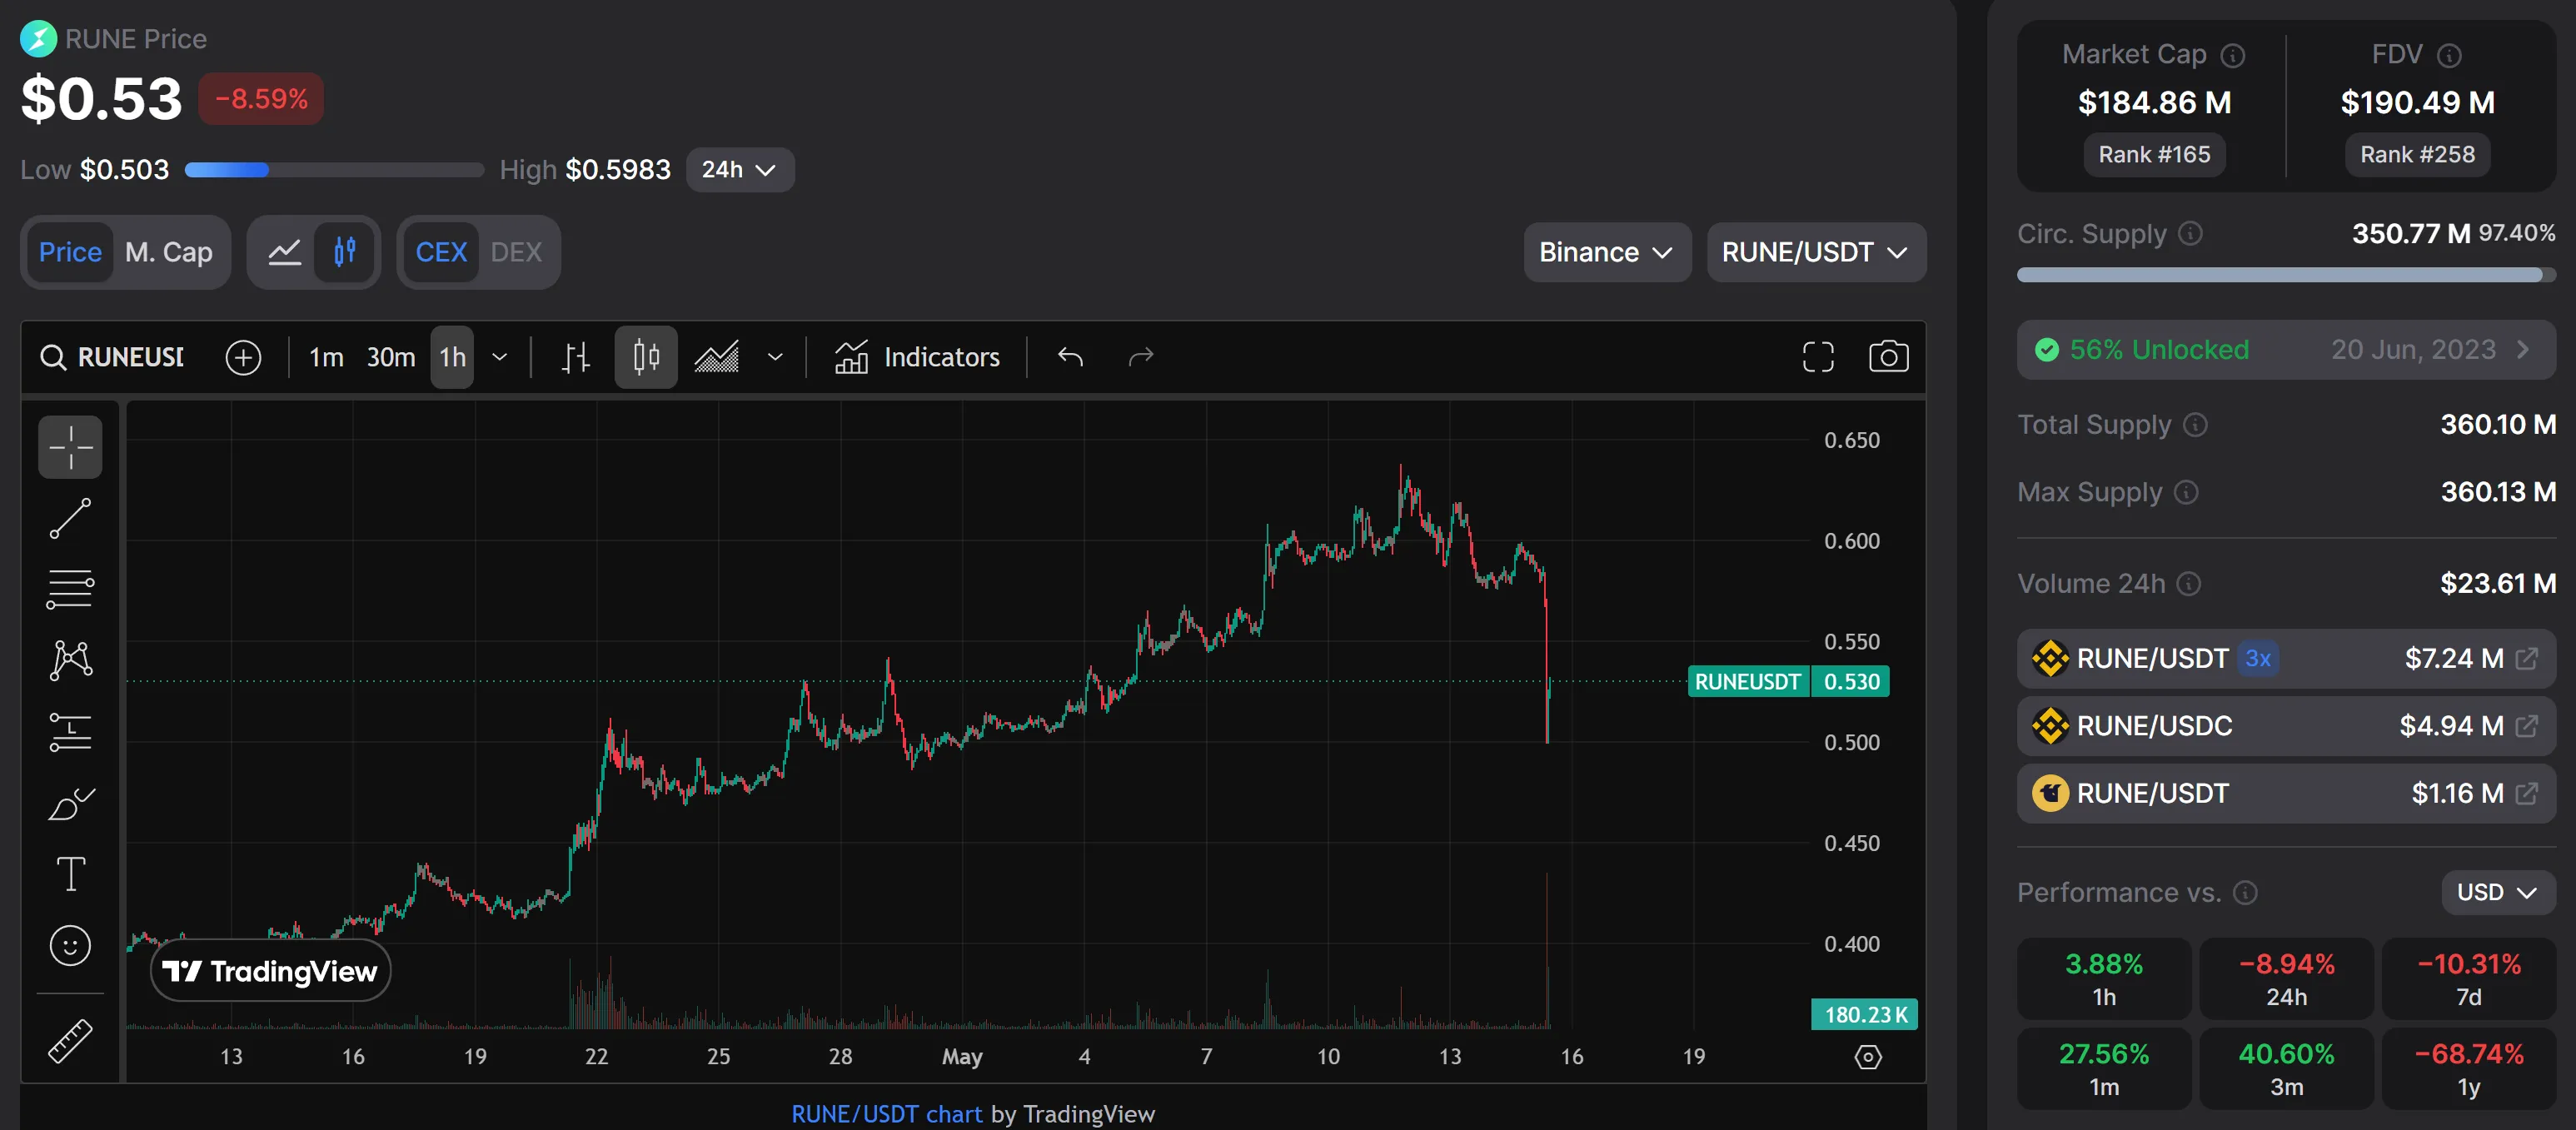Screen dimensions: 2576x1130
Task: Switch to candlestick chart style
Action: coord(646,357)
